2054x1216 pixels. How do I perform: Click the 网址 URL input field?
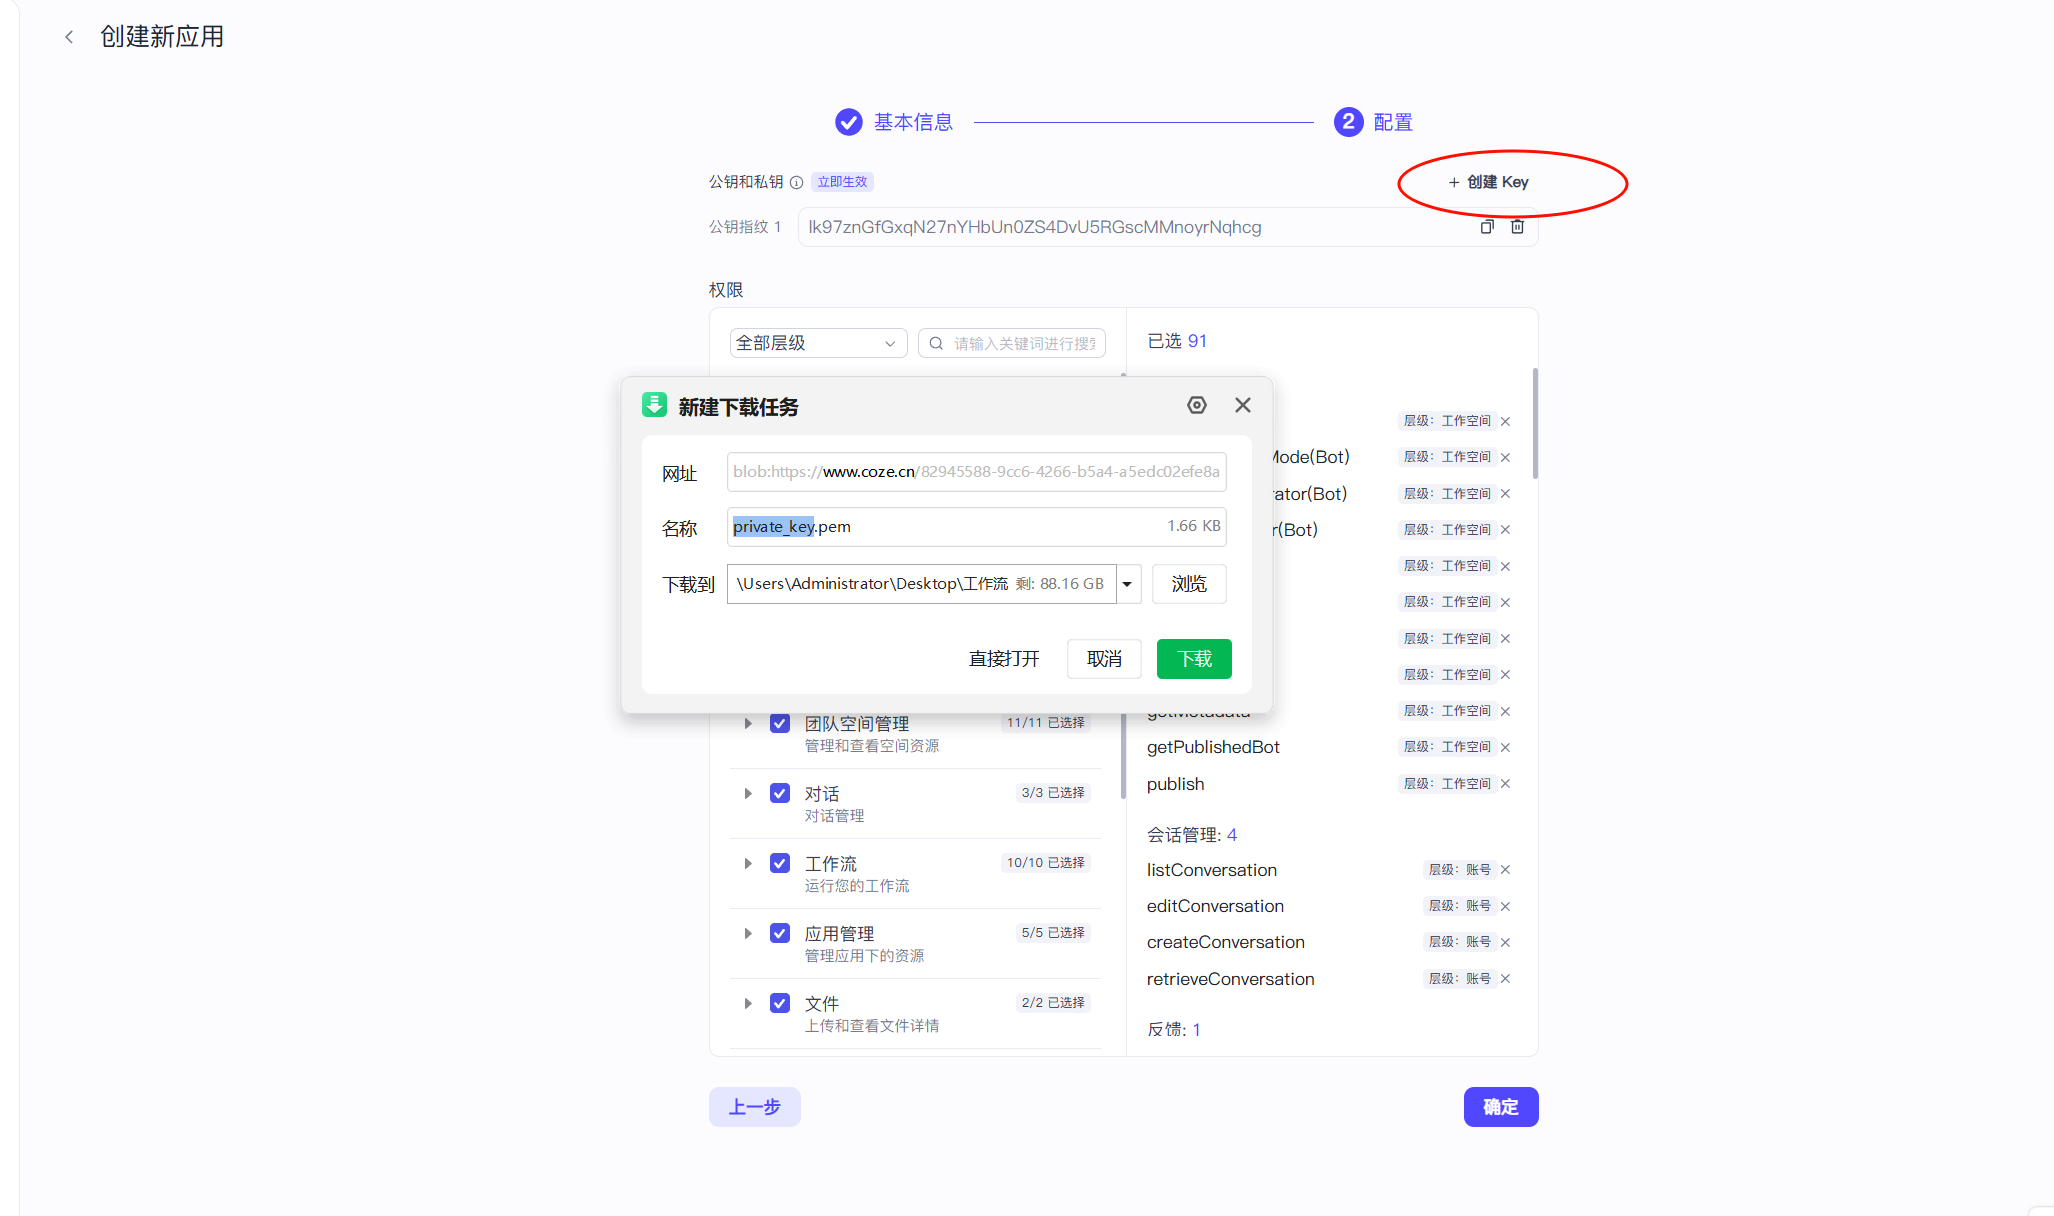pos(976,472)
